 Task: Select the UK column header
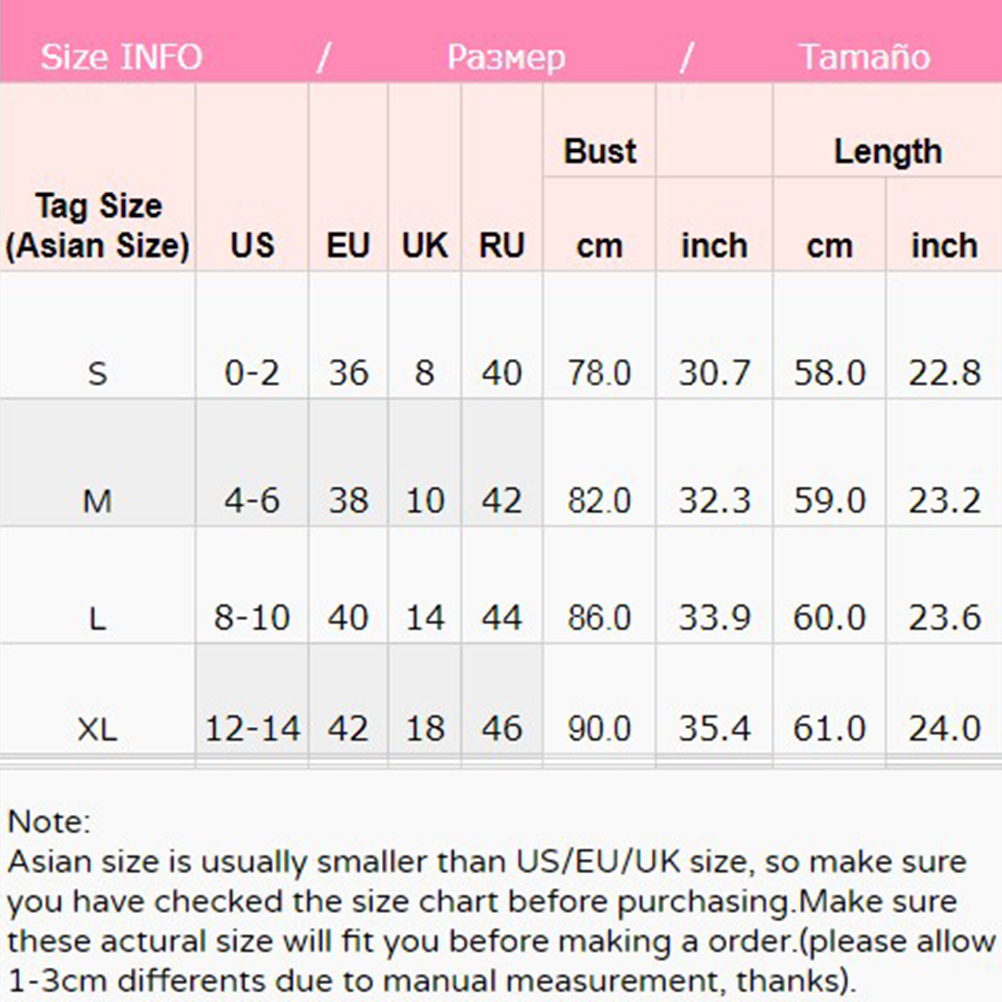pyautogui.click(x=425, y=246)
